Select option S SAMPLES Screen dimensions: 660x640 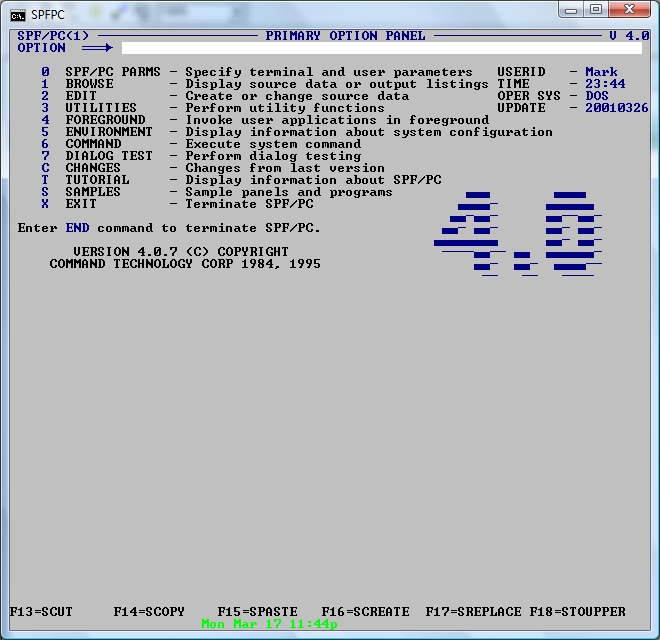[x=81, y=192]
